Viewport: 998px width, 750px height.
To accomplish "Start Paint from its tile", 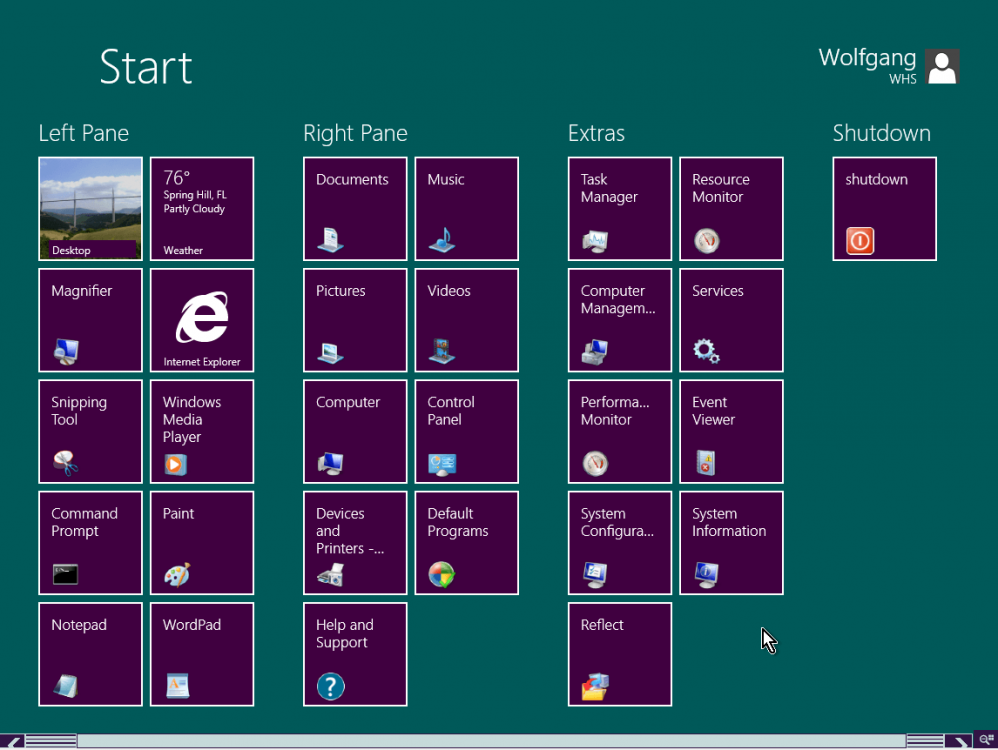I will pyautogui.click(x=201, y=542).
